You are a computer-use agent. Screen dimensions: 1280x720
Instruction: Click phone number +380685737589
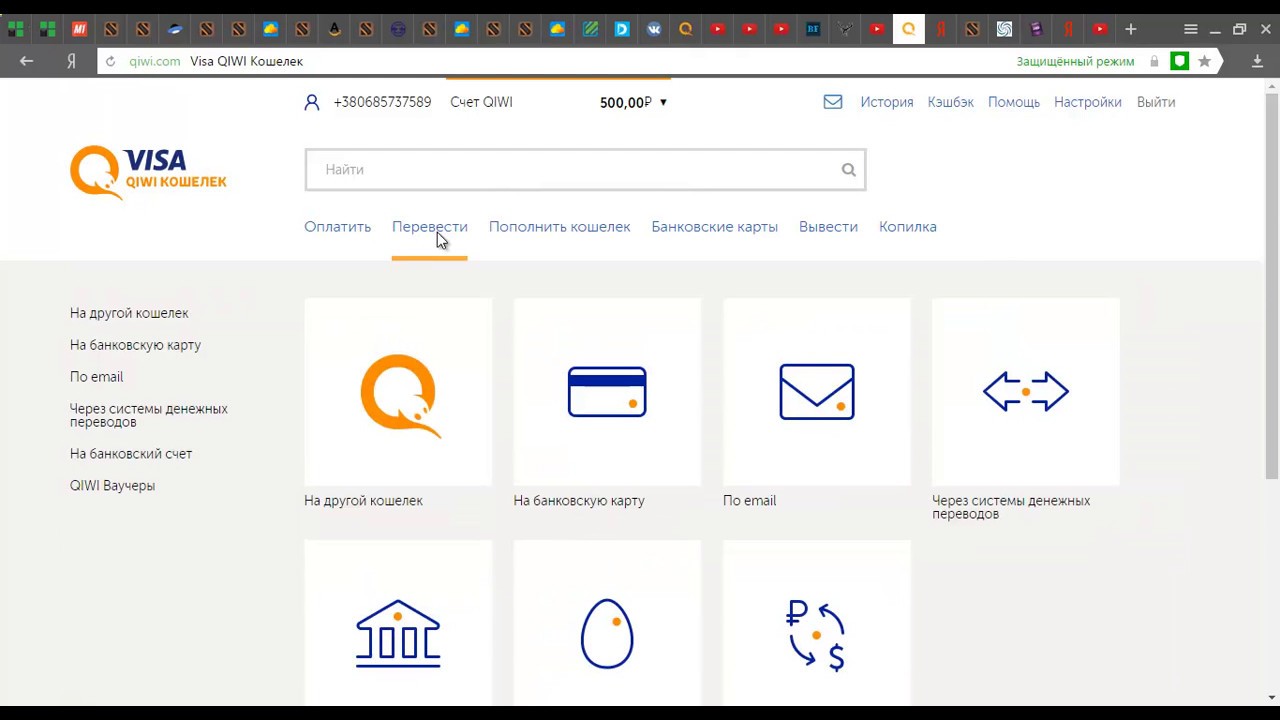coord(382,102)
